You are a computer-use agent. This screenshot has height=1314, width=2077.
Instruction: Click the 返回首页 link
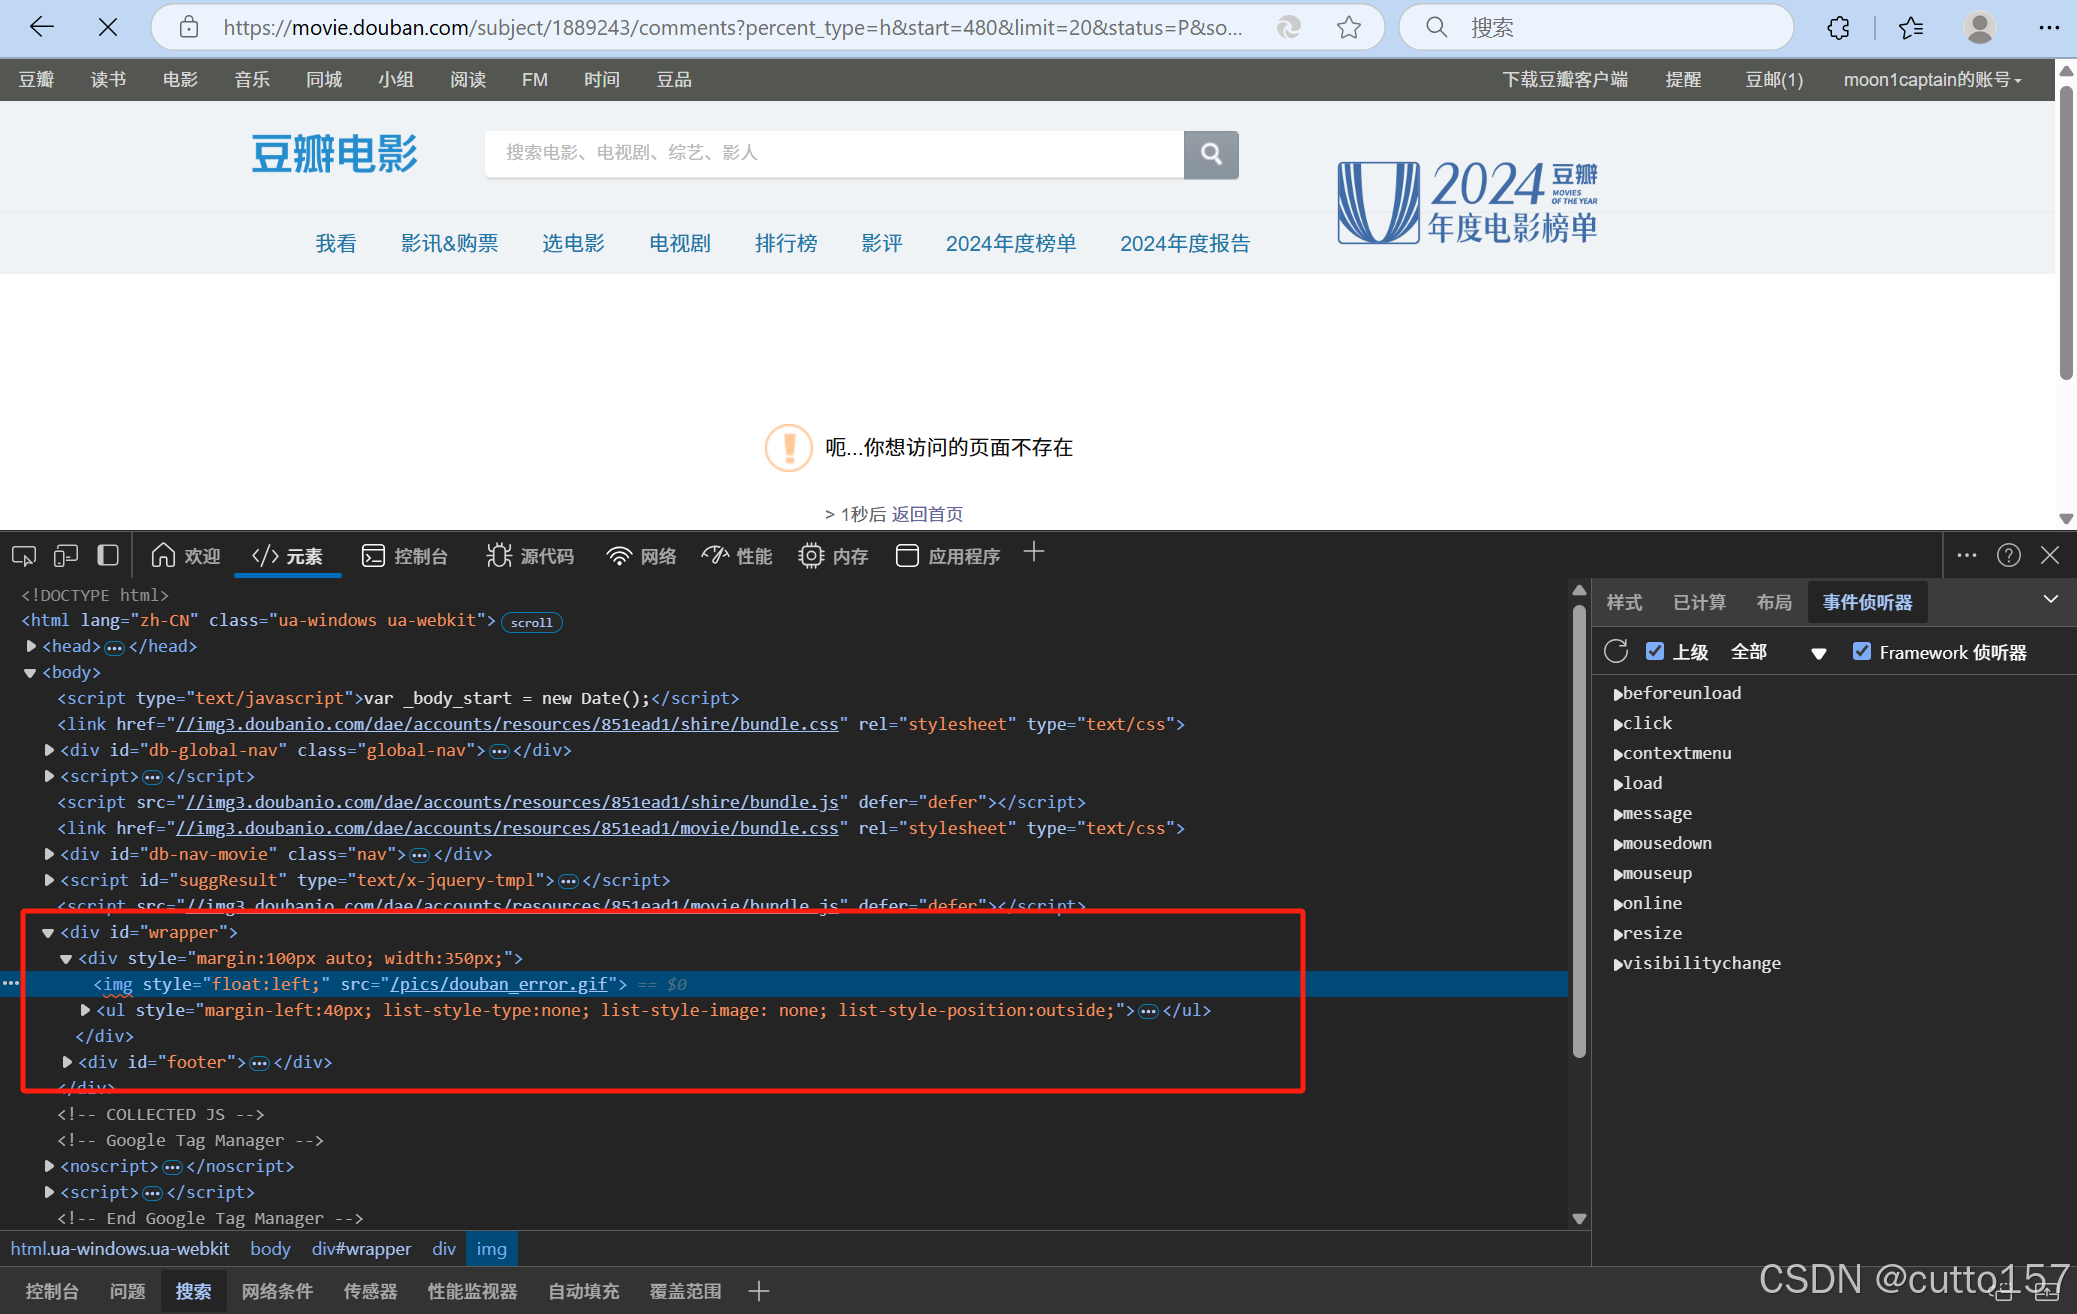coord(927,514)
